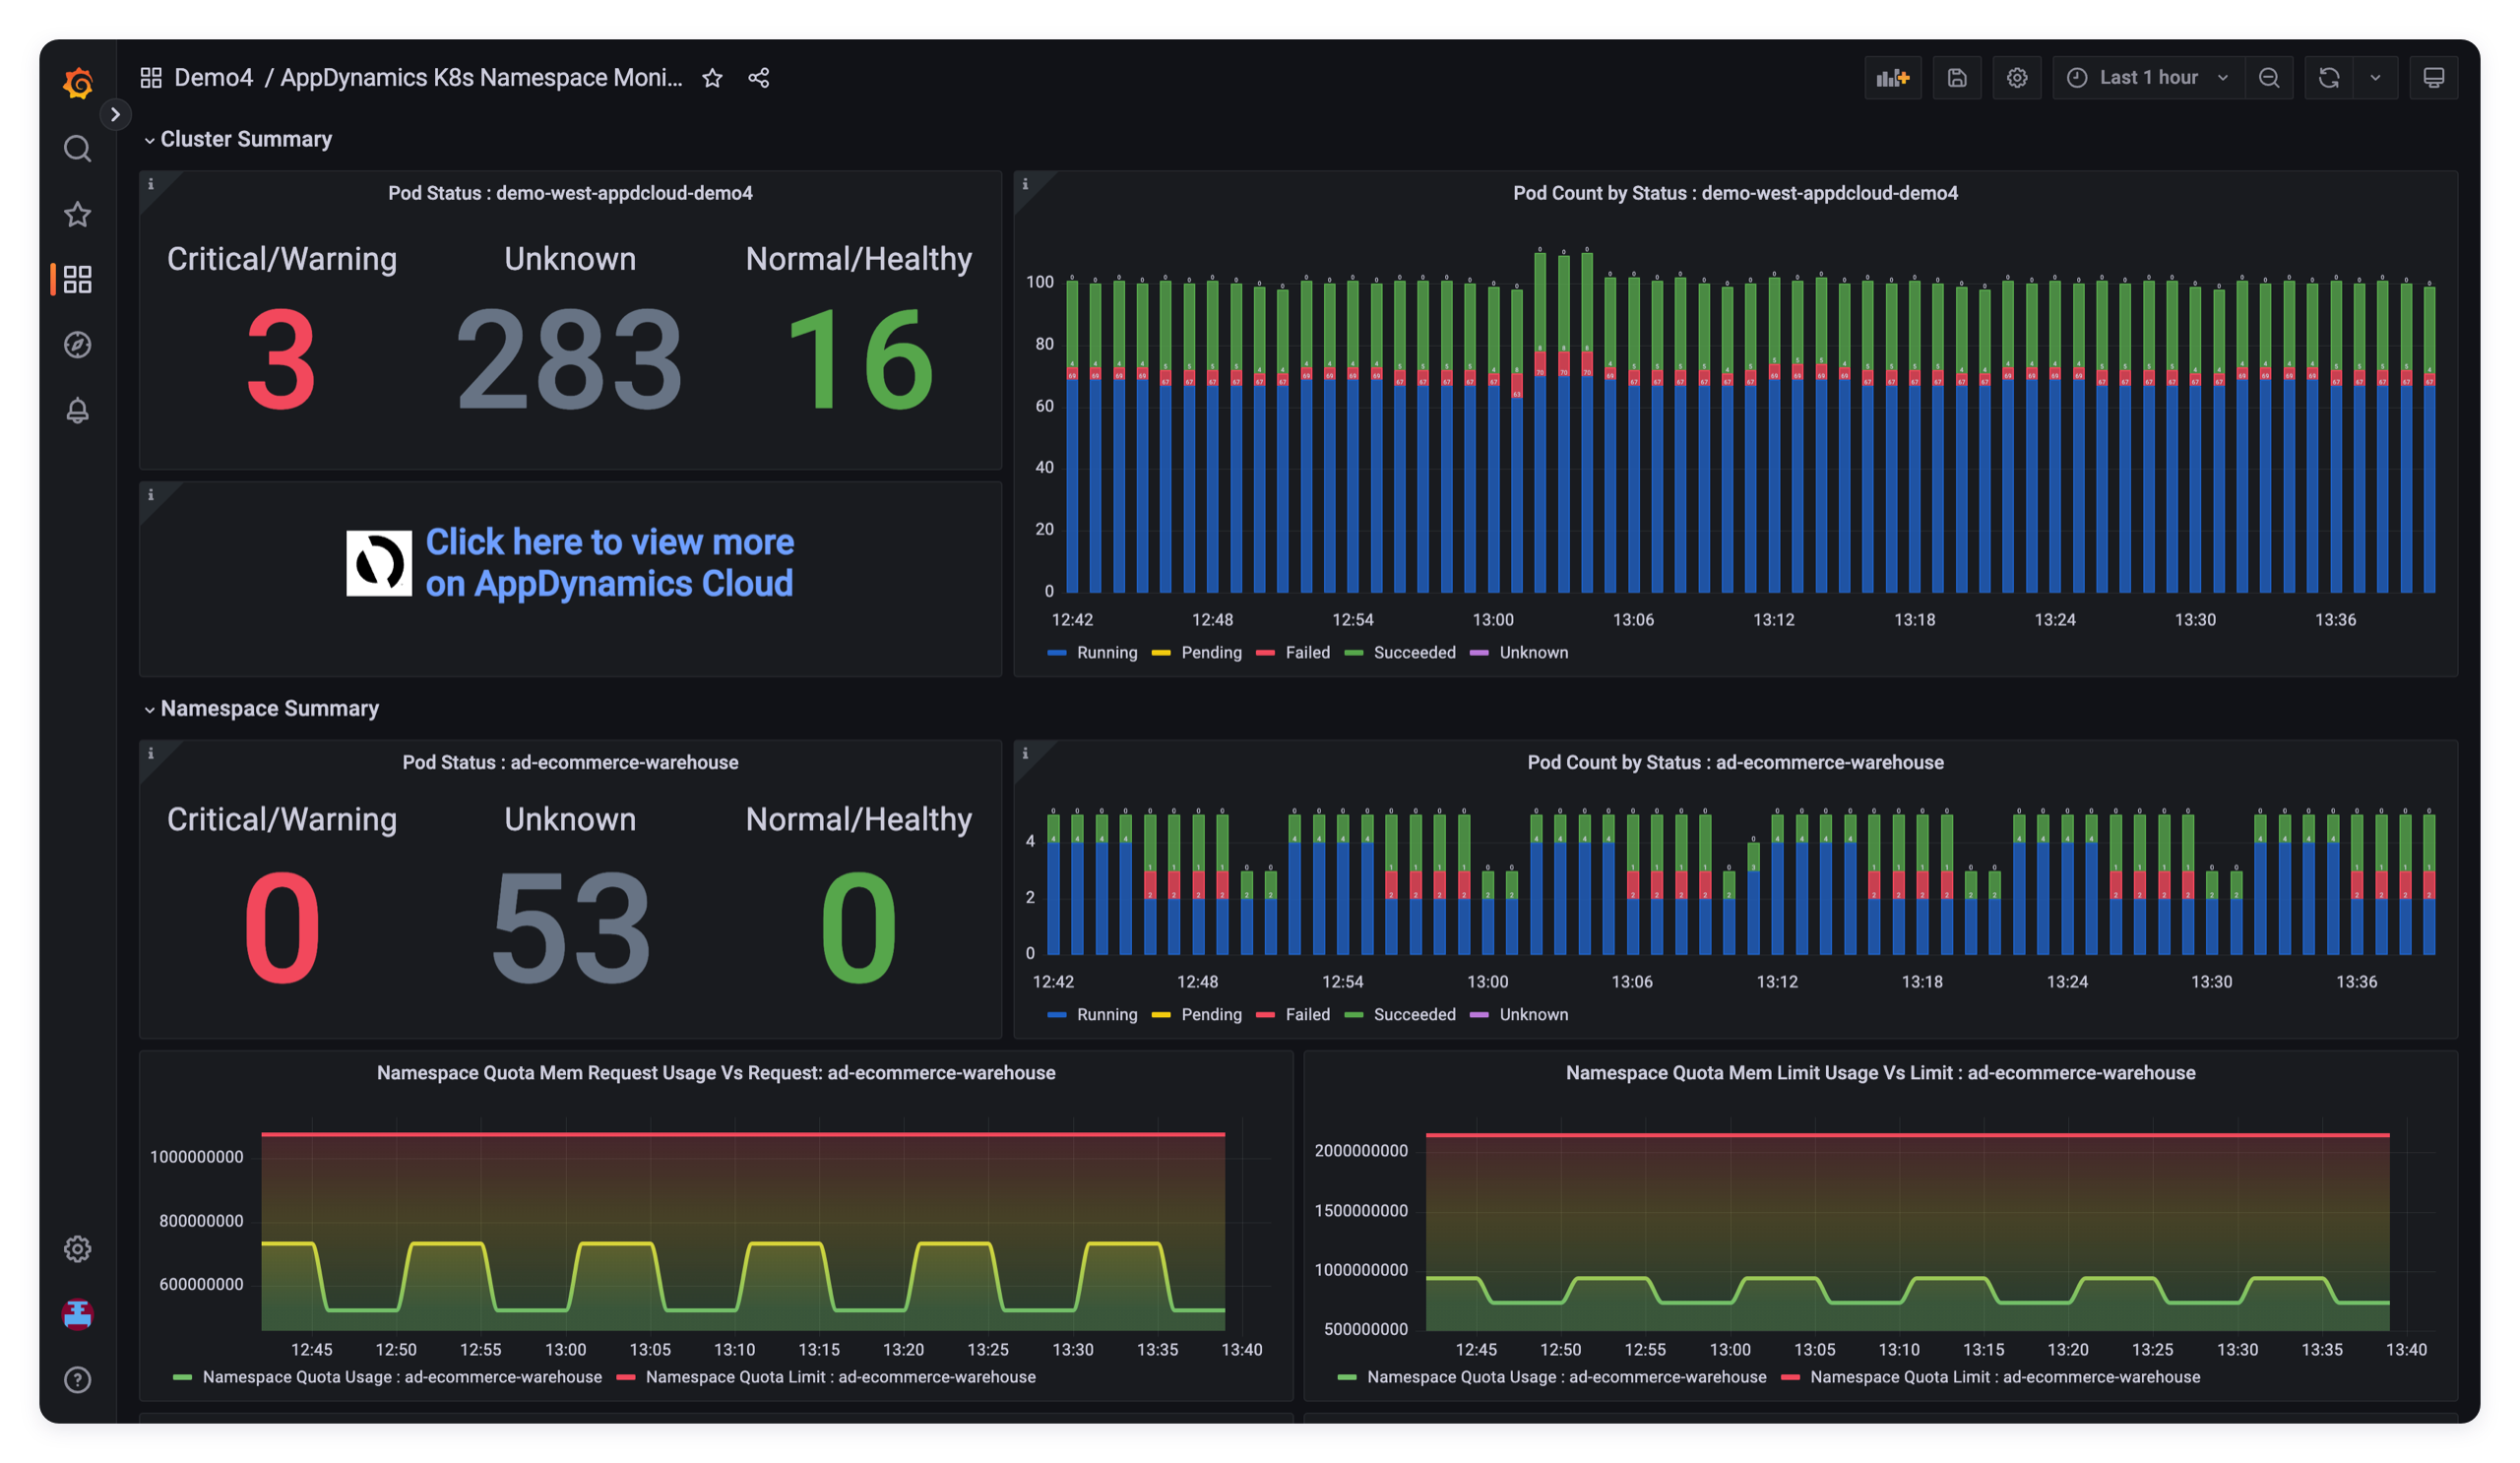
Task: Cycle view mode with monitor icon
Action: pyautogui.click(x=2434, y=77)
